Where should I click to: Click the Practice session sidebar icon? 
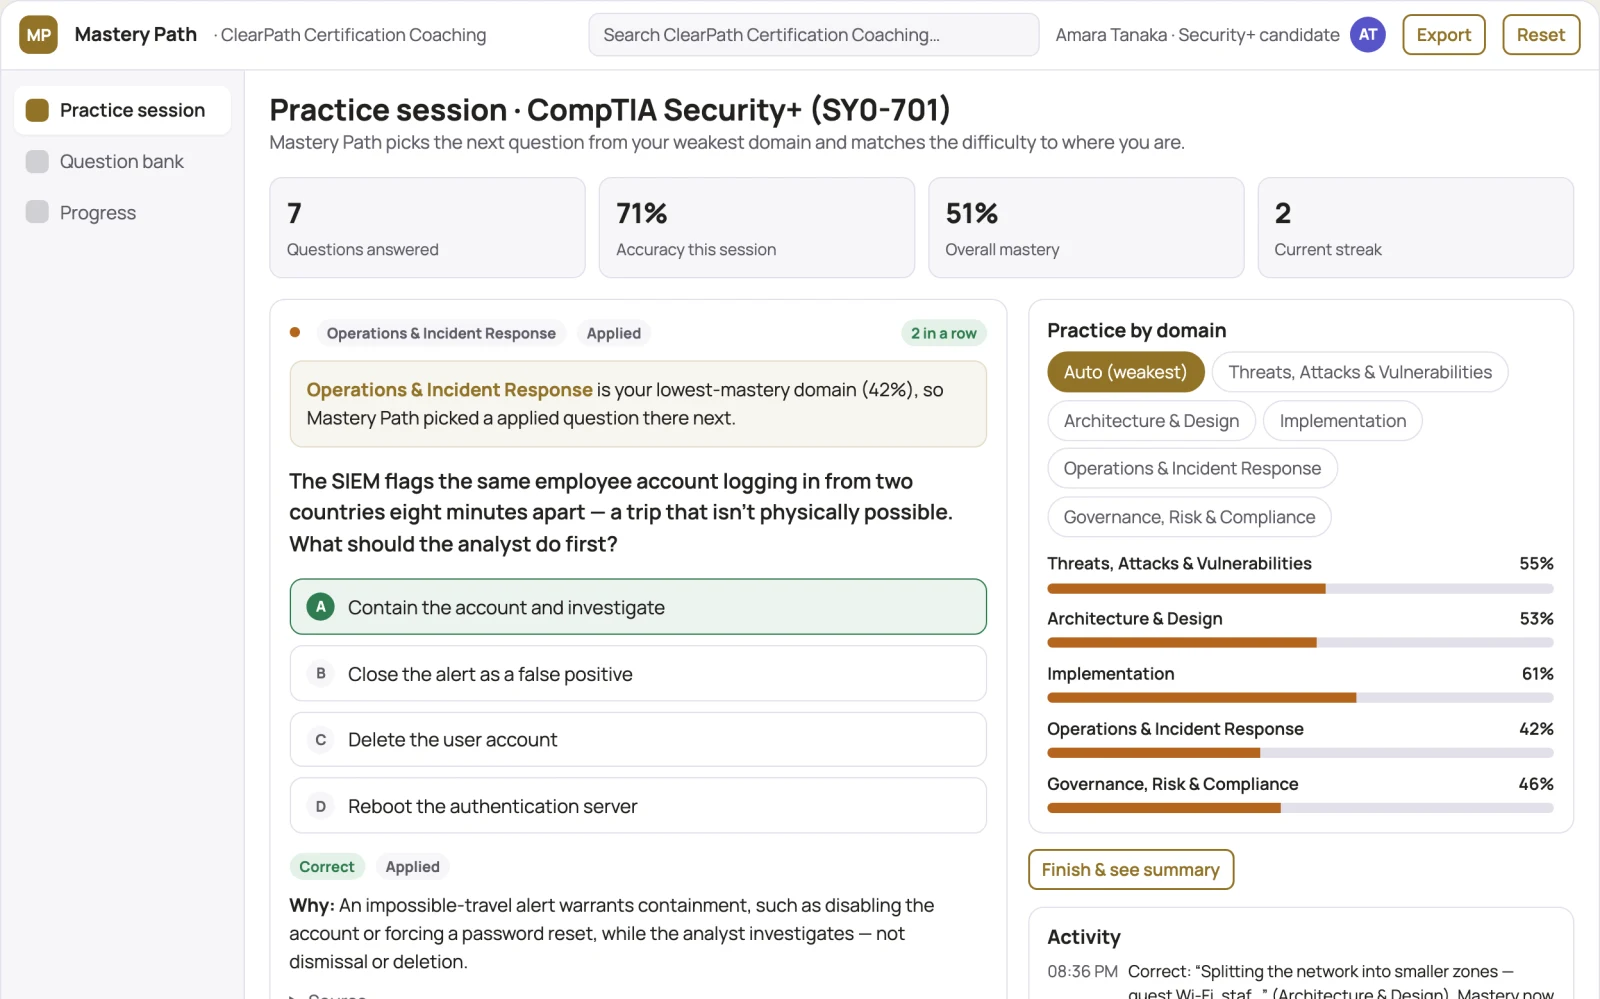coord(37,110)
